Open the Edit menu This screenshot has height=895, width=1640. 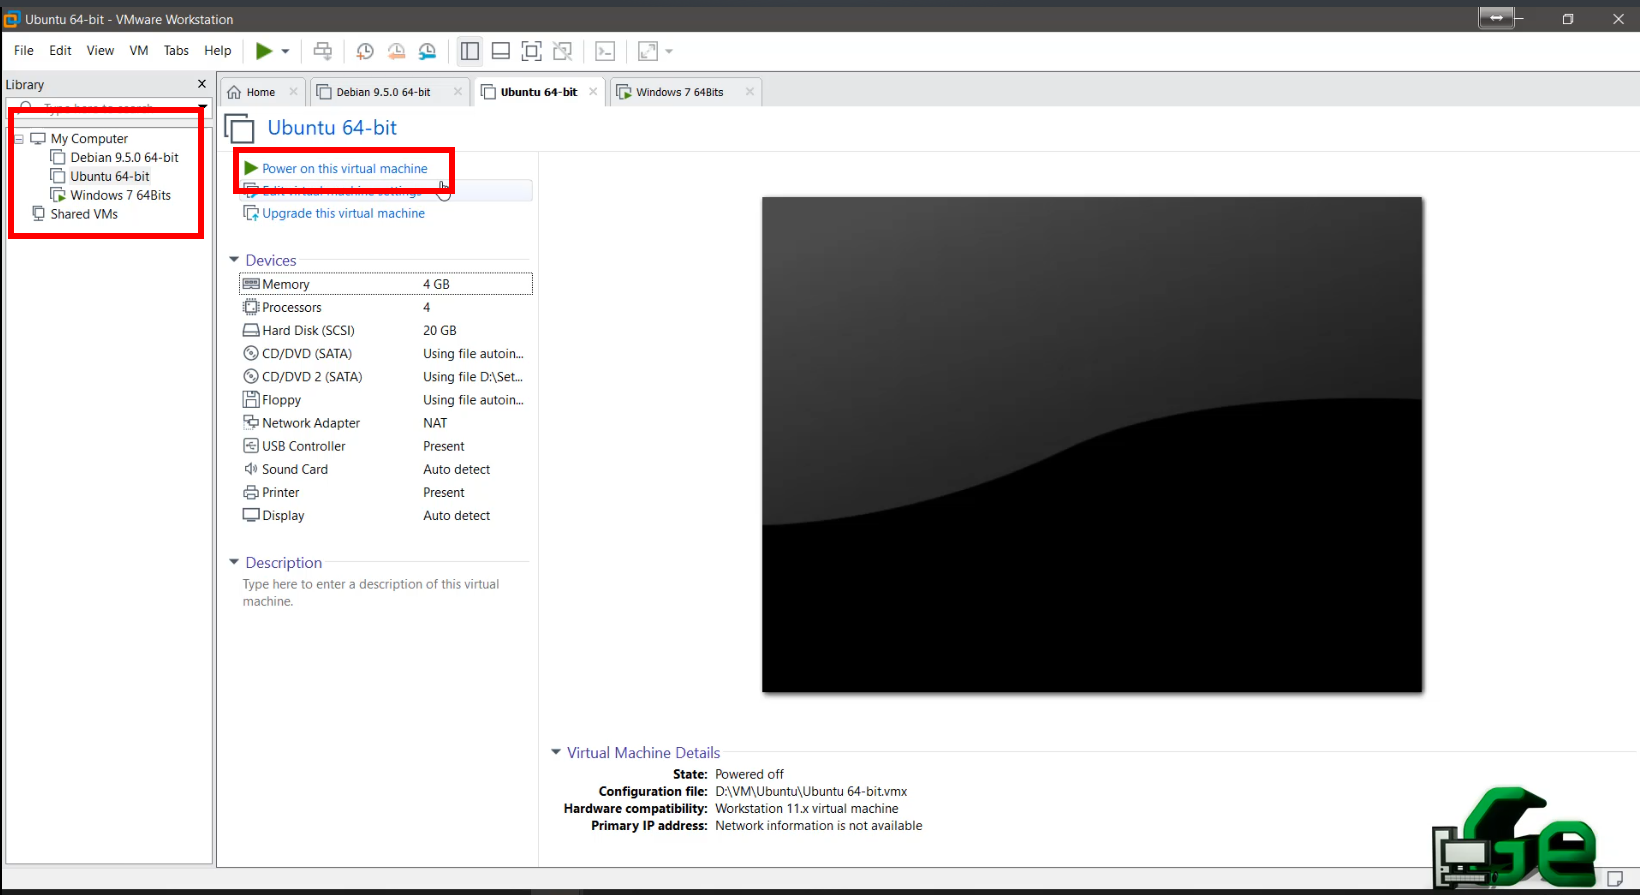[x=60, y=50]
